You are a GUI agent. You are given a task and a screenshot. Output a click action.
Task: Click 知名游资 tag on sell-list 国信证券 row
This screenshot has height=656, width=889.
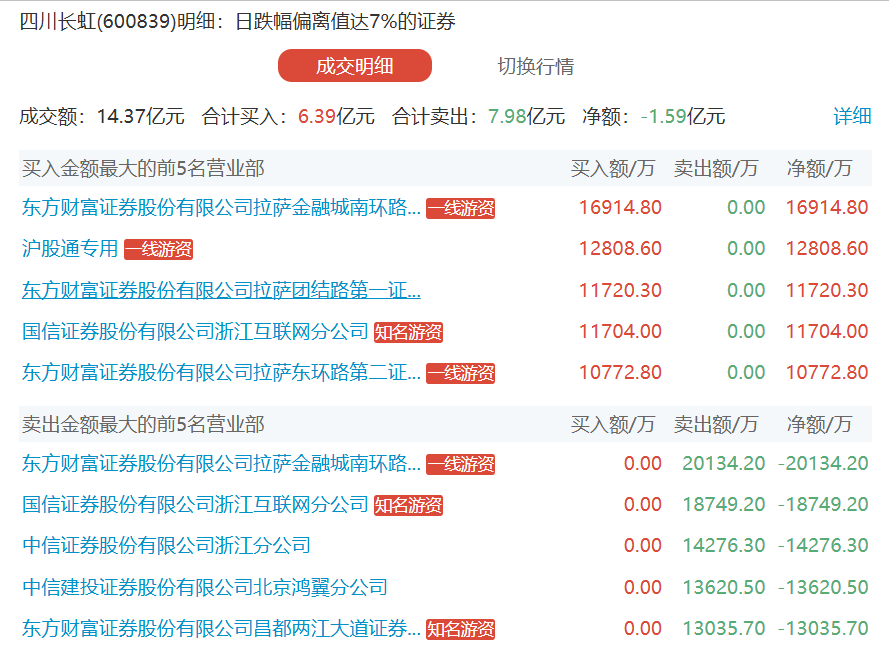click(408, 505)
